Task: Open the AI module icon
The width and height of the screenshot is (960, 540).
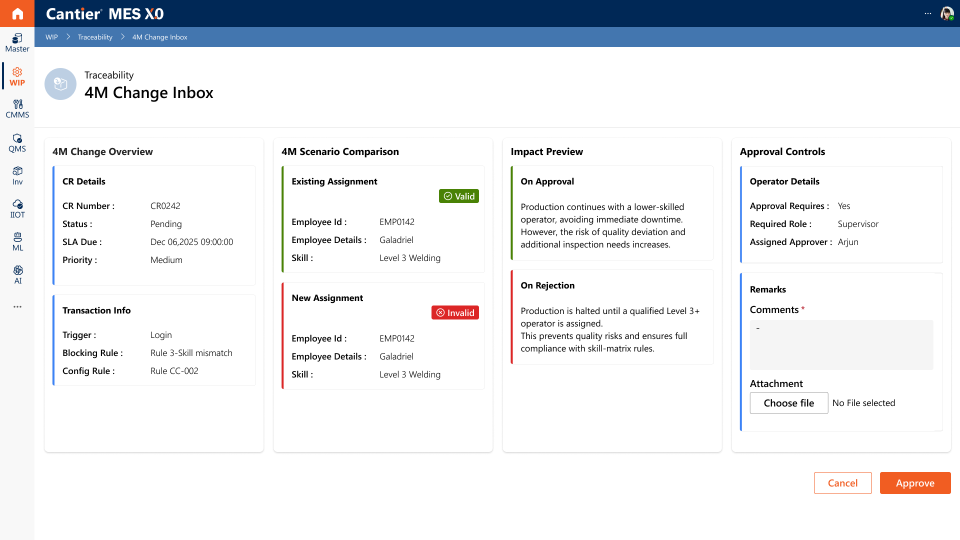Action: (17, 275)
